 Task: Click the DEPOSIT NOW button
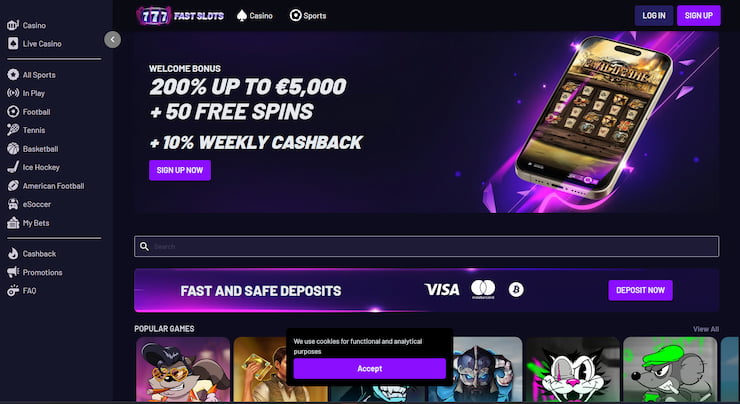coord(640,290)
